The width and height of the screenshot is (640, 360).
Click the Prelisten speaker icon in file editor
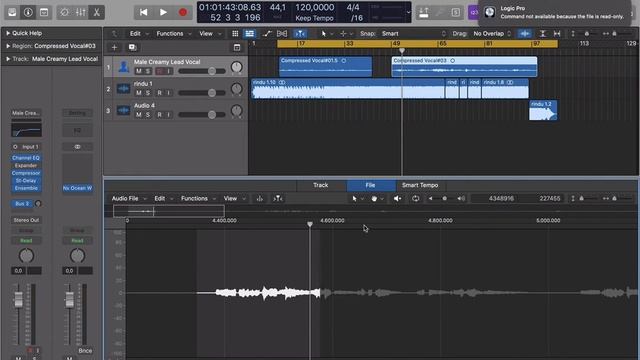pos(397,198)
